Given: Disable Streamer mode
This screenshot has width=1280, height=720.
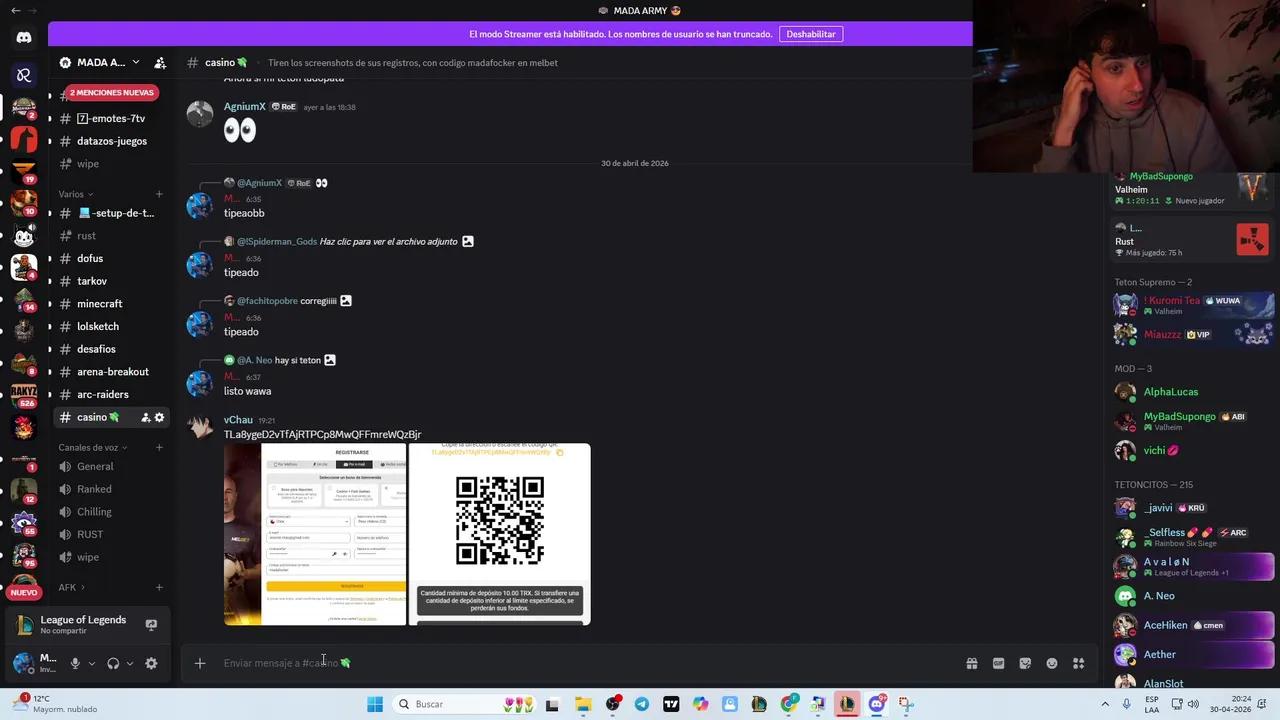Looking at the screenshot, I should (810, 34).
